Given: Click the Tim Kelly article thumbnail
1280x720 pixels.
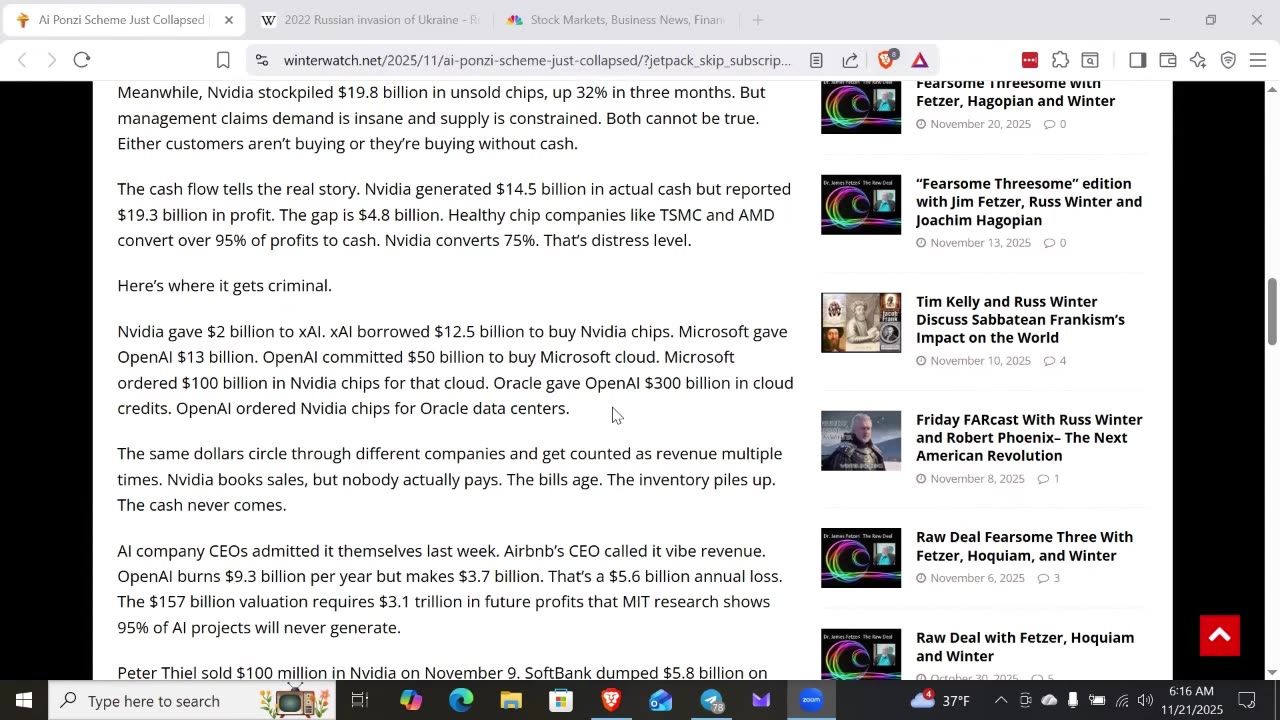Looking at the screenshot, I should click(x=861, y=323).
